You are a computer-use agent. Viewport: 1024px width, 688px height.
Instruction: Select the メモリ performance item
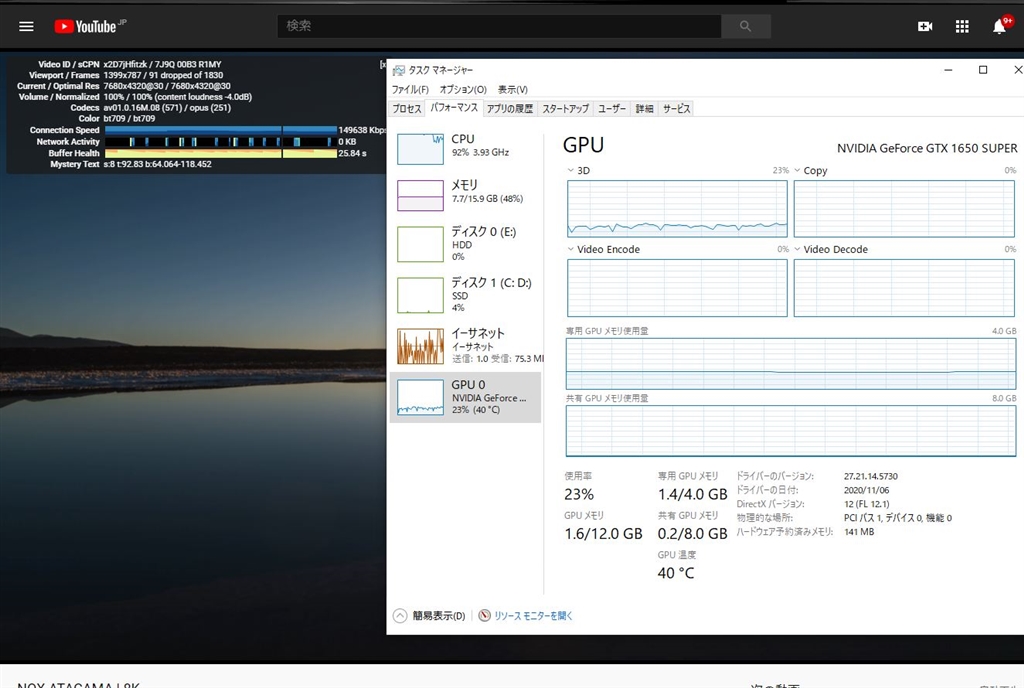click(x=466, y=195)
